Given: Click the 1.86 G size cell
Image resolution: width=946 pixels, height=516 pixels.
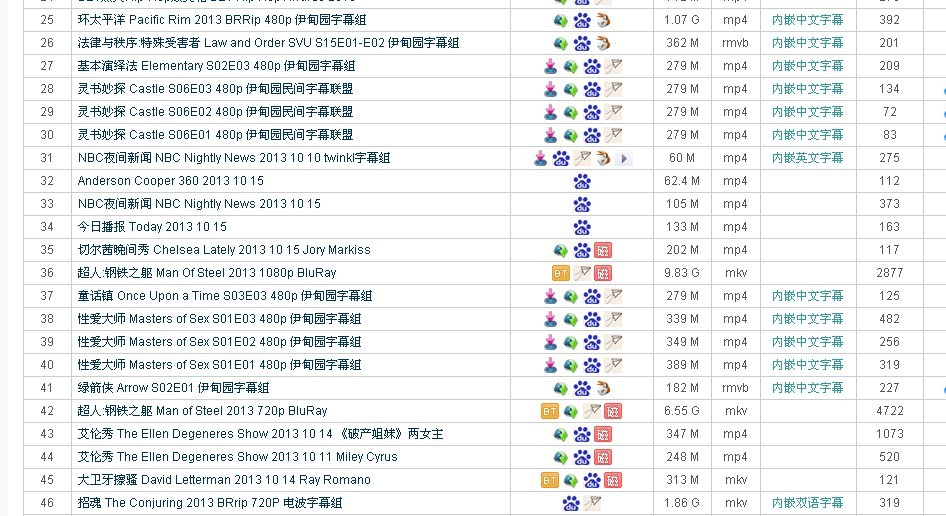Looking at the screenshot, I should [x=682, y=503].
